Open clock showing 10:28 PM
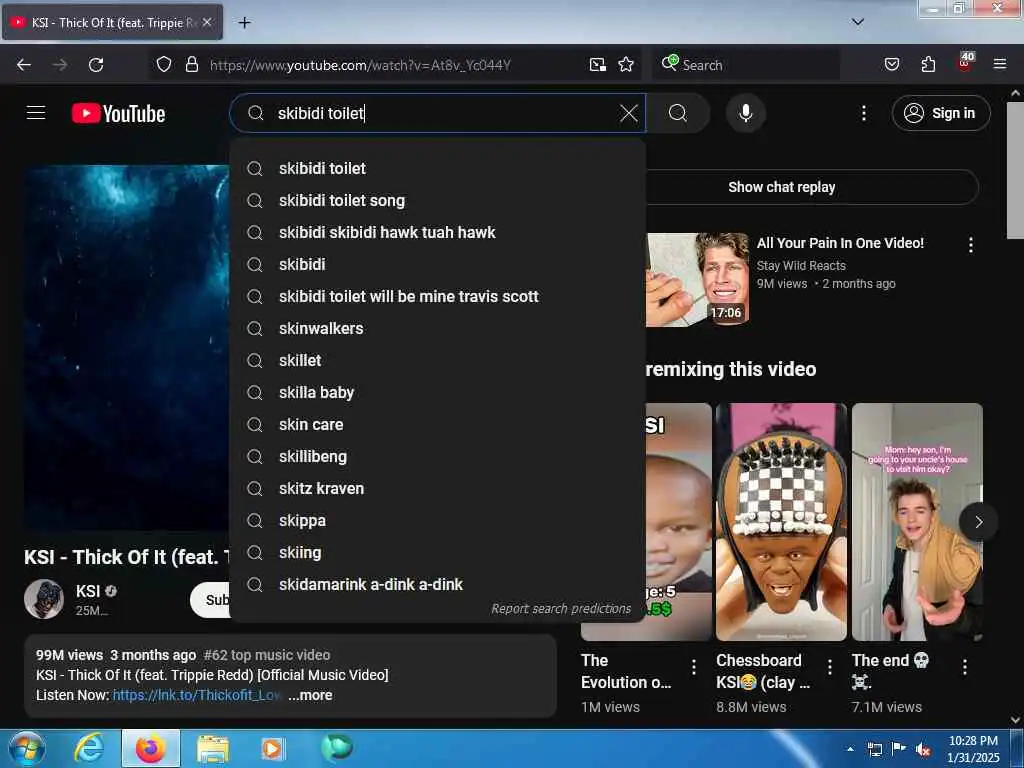The image size is (1024, 768). [x=973, y=749]
